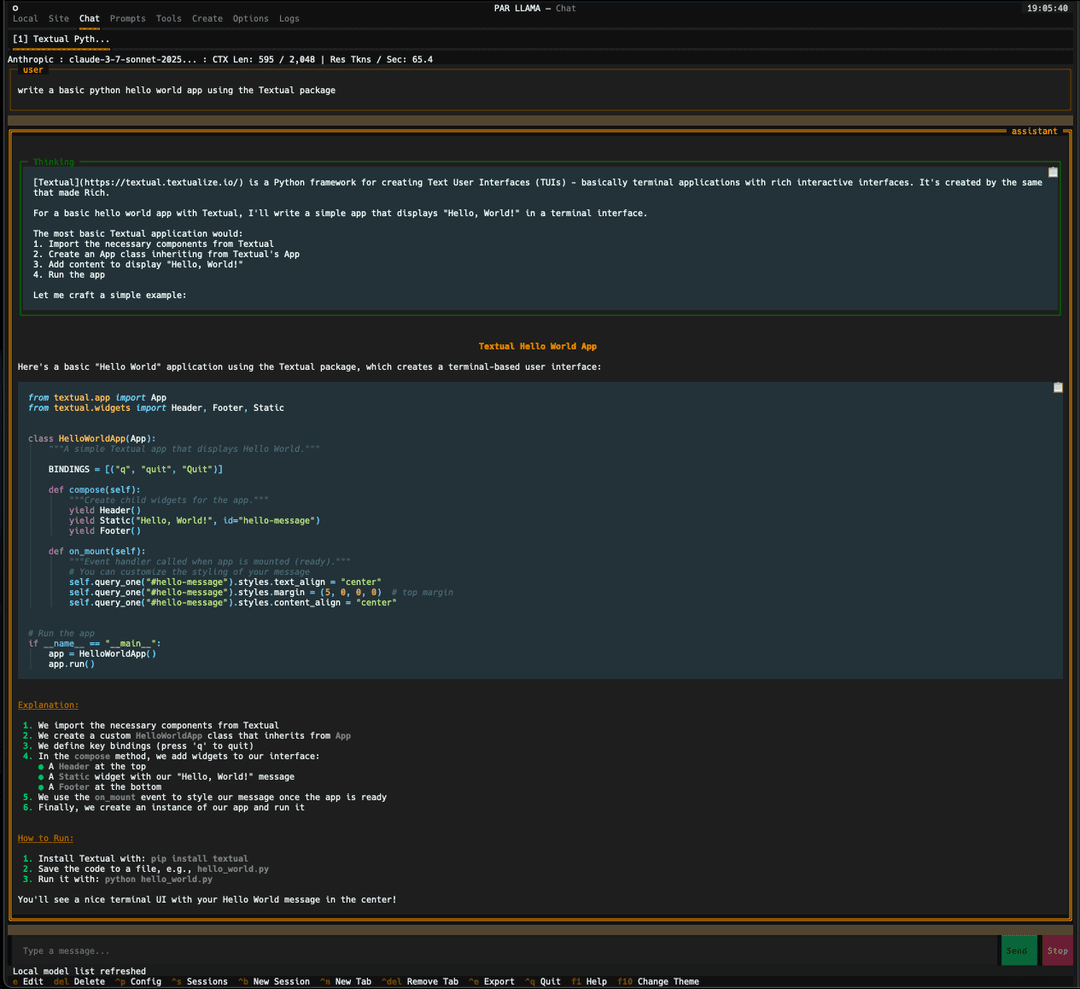Image resolution: width=1080 pixels, height=989 pixels.
Task: Copy the Thinking block with clipboard icon
Action: (x=1052, y=172)
